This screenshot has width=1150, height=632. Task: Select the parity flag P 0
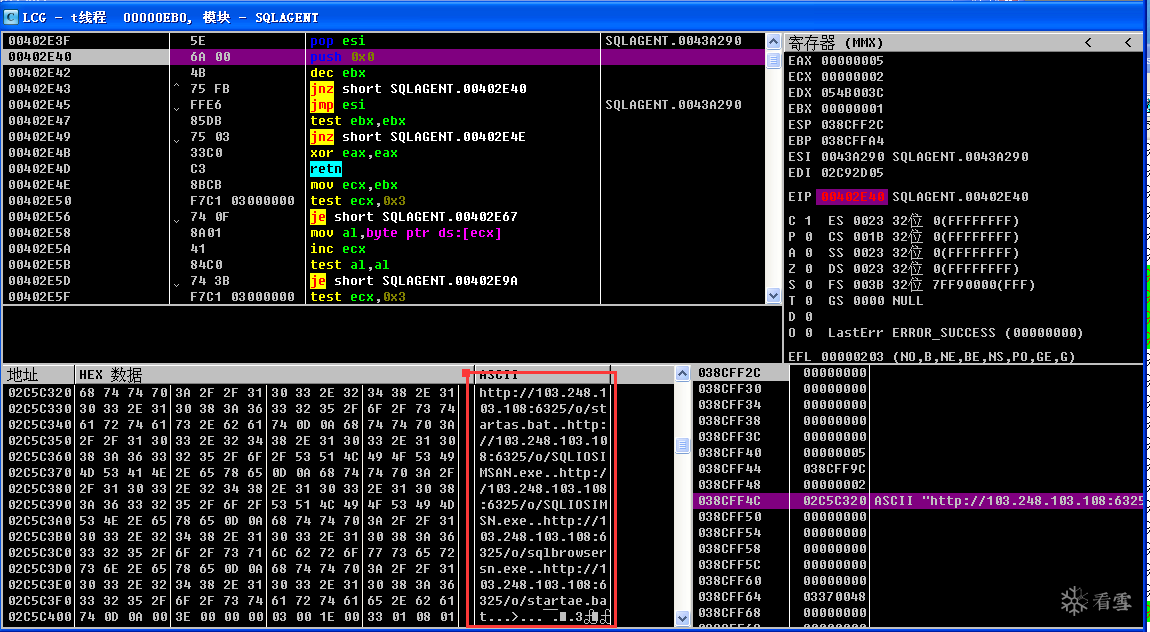pos(800,237)
